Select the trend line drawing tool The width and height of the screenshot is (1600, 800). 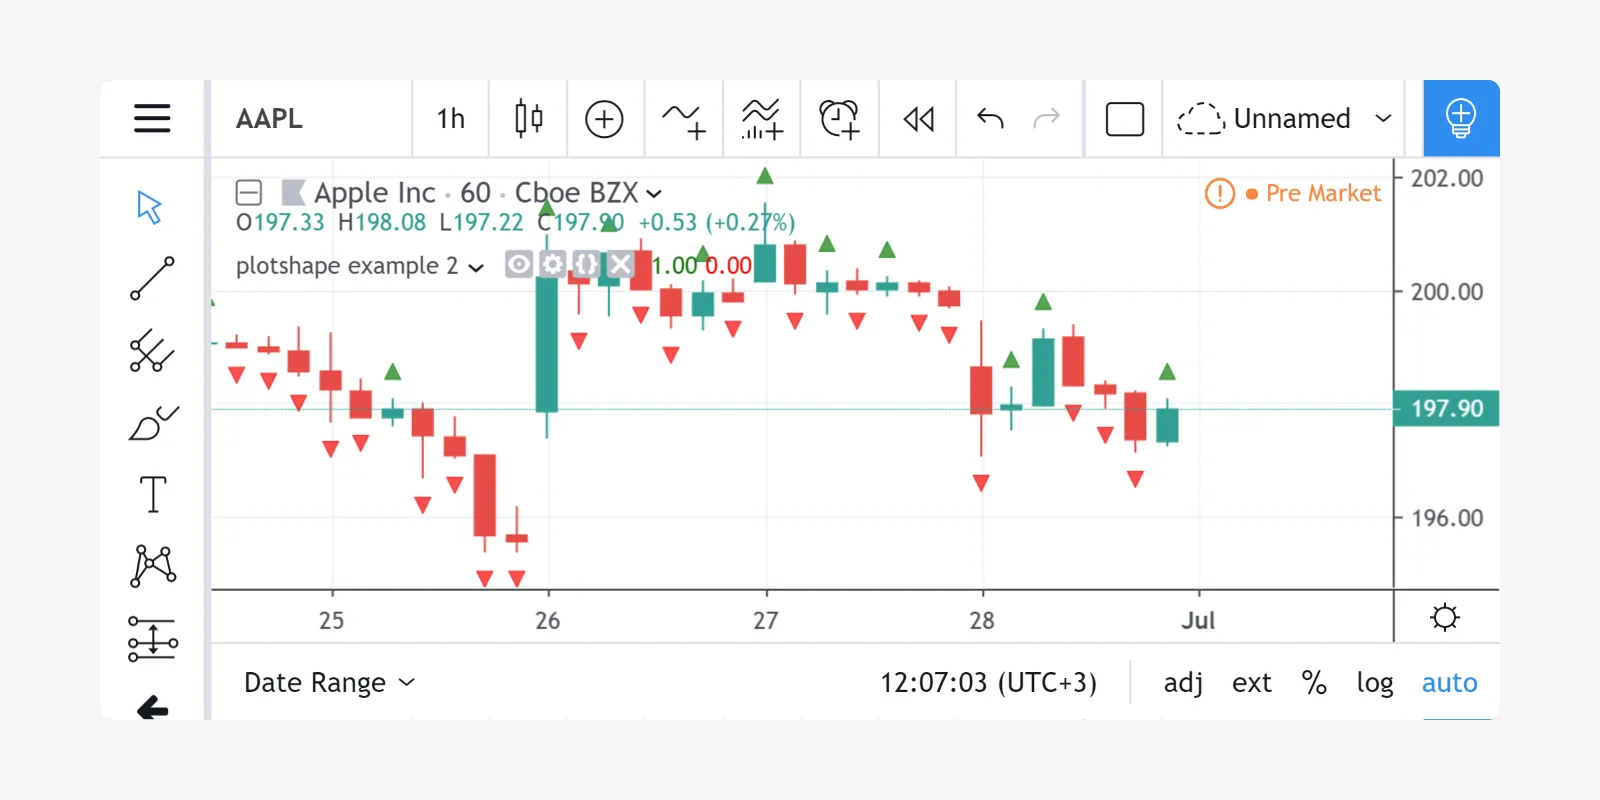coord(152,279)
